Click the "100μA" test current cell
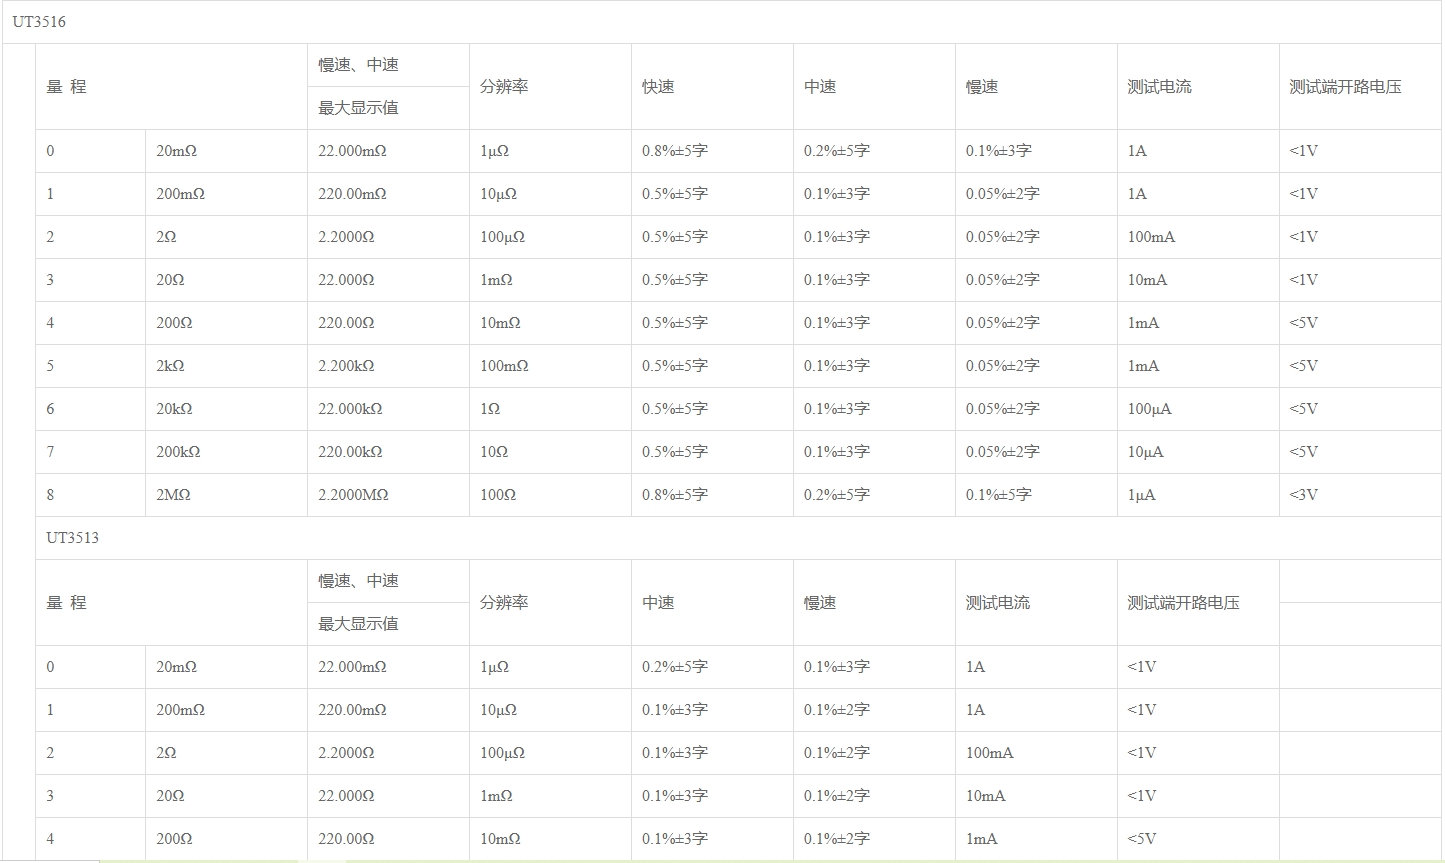Screen dimensions: 1445x863 coord(1149,409)
